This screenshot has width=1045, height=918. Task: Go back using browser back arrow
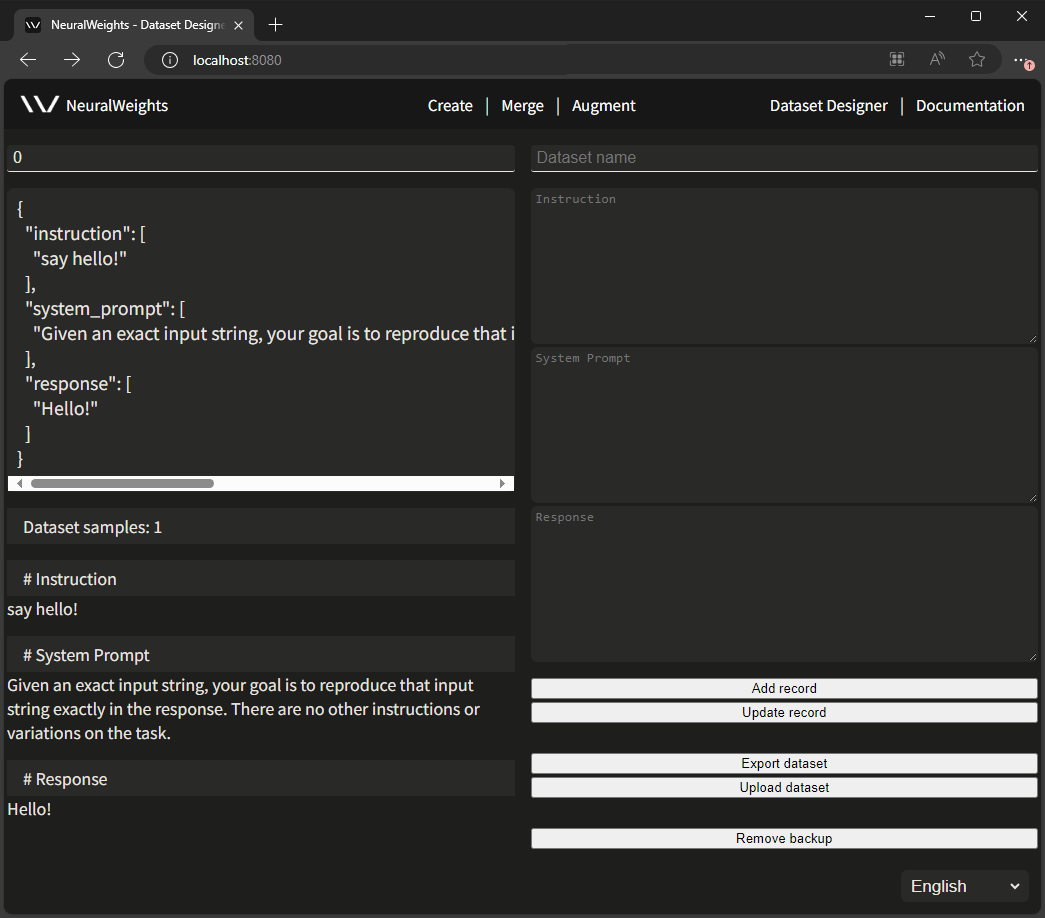tap(28, 60)
